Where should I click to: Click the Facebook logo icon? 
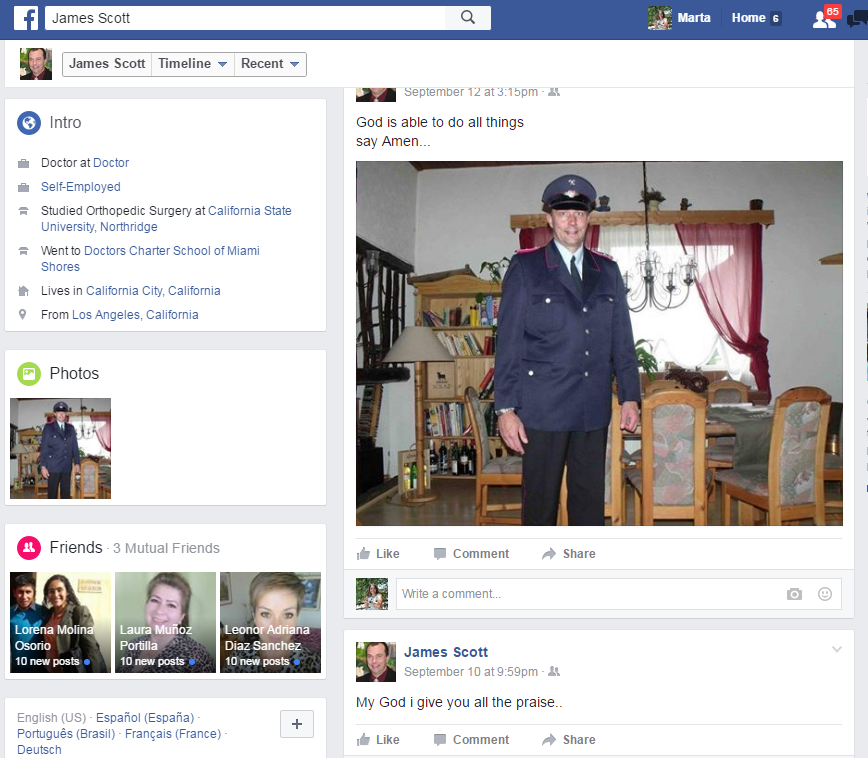[x=27, y=17]
